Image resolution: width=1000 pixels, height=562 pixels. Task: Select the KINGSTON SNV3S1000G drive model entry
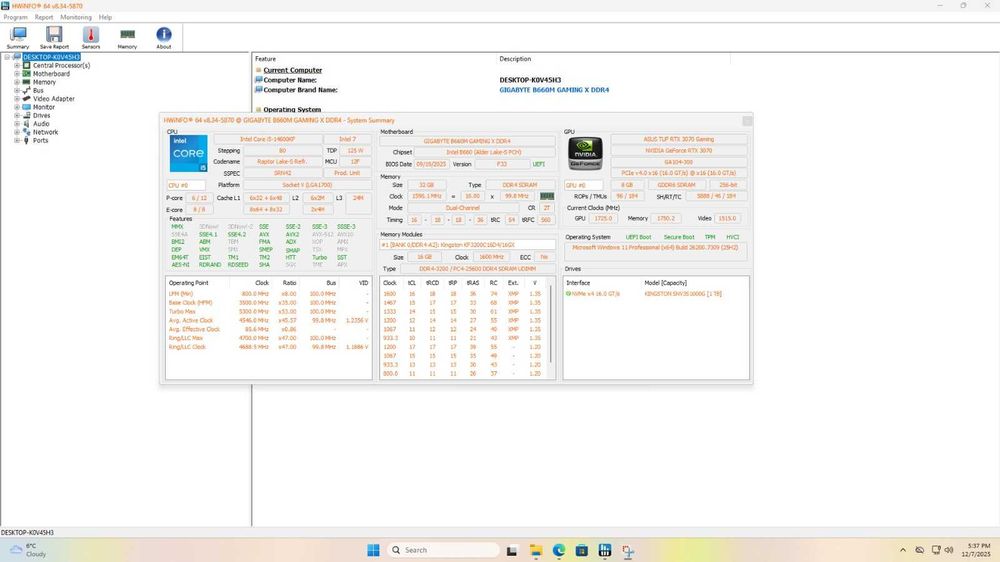[682, 294]
